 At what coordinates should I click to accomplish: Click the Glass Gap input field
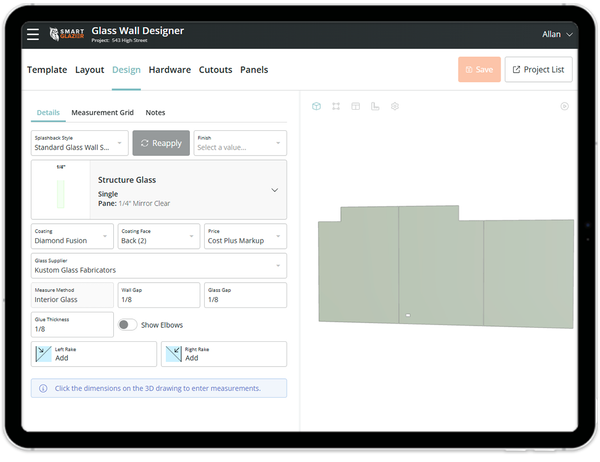(246, 295)
